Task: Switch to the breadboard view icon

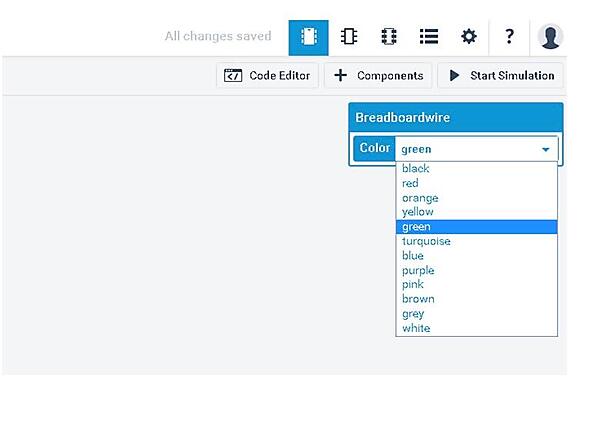Action: click(x=309, y=37)
